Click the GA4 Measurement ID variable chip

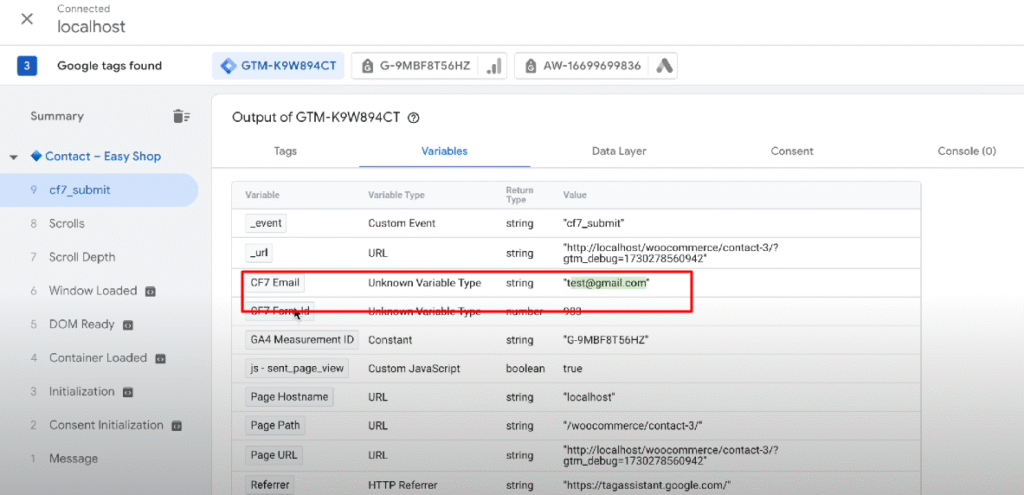(302, 340)
